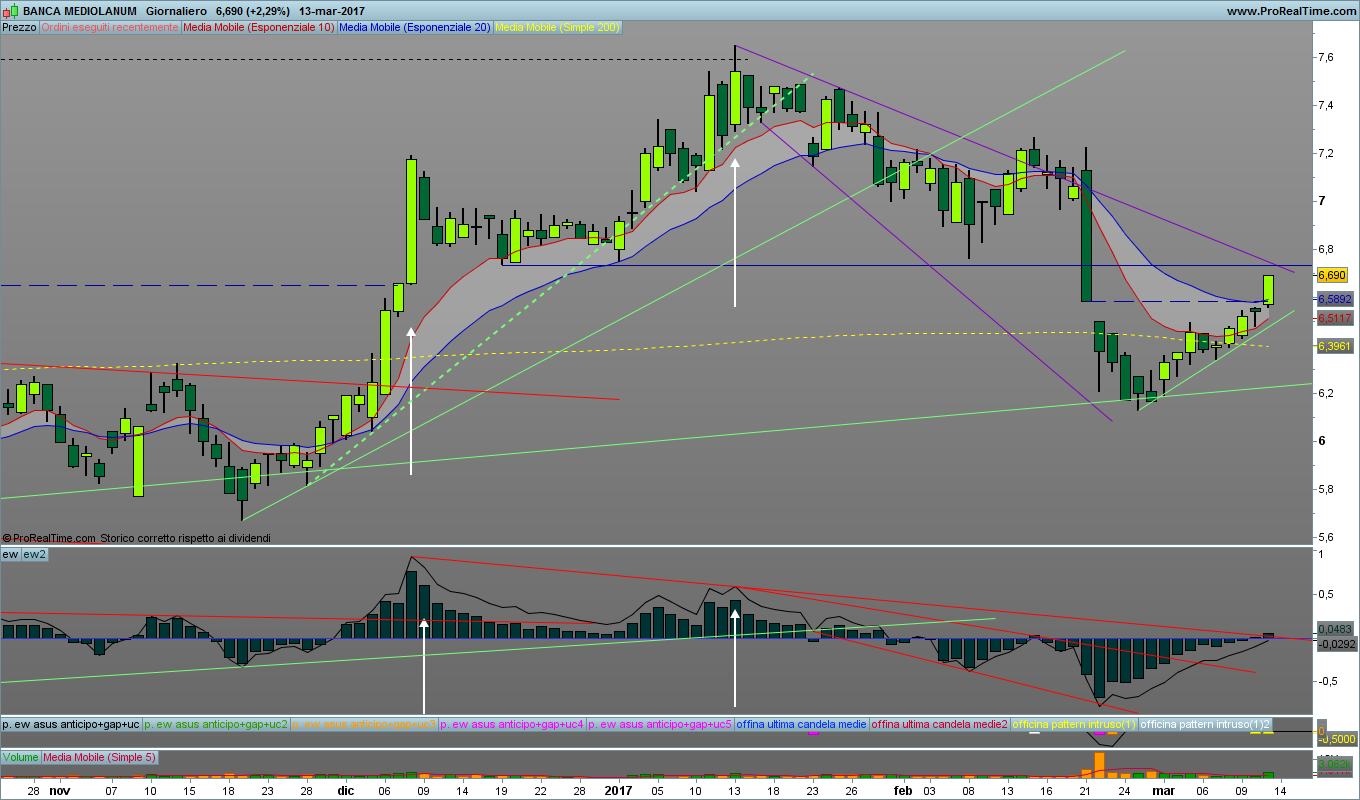This screenshot has width=1360, height=800.
Task: Click the ProRealTime chart window icon
Action: [x=10, y=10]
